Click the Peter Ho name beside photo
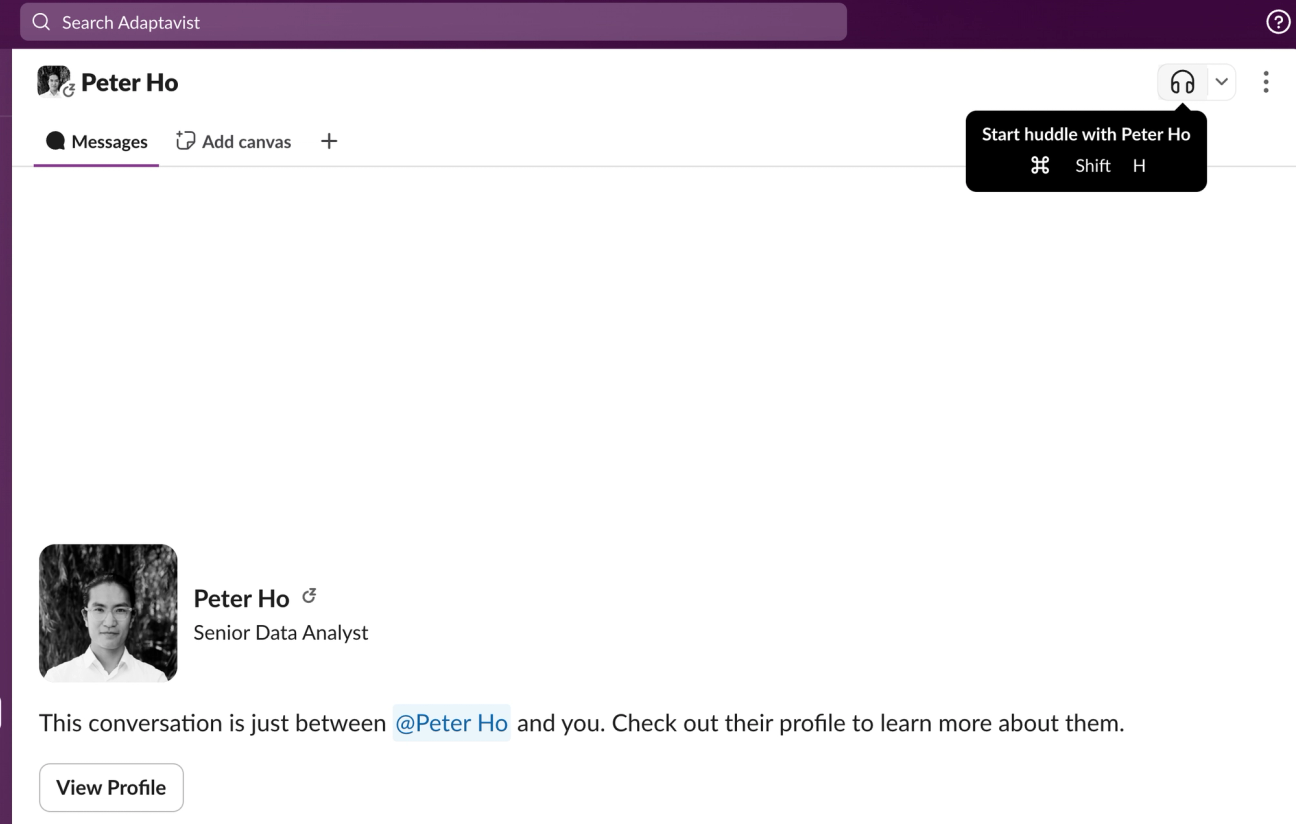The image size is (1296, 824). 241,598
